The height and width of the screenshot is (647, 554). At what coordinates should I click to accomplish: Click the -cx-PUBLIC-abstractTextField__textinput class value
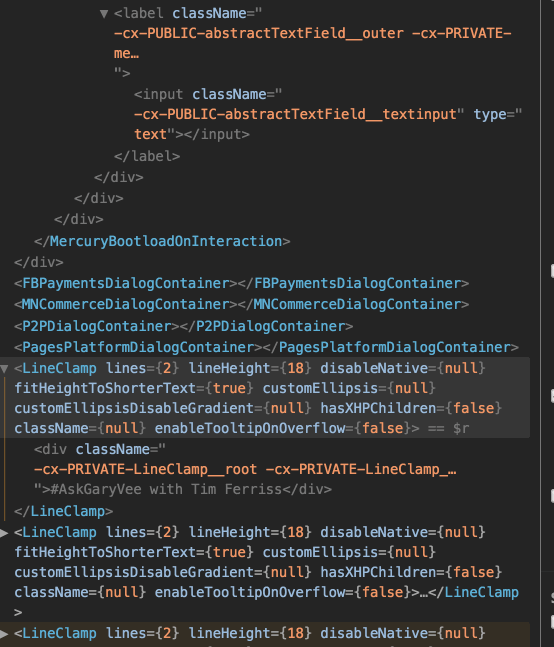click(295, 114)
